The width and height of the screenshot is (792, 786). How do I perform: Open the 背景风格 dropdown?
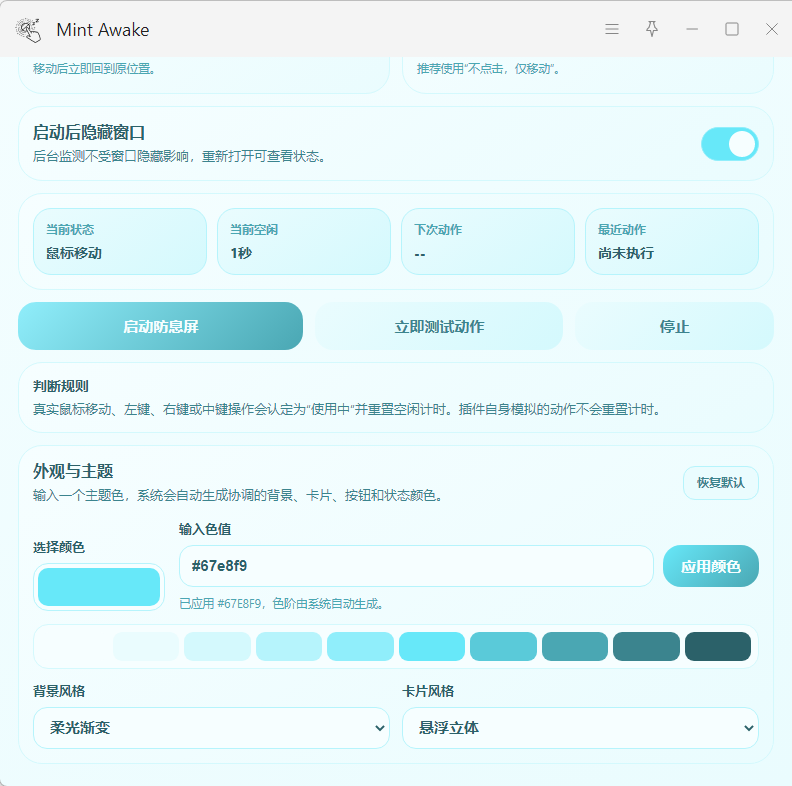[211, 728]
